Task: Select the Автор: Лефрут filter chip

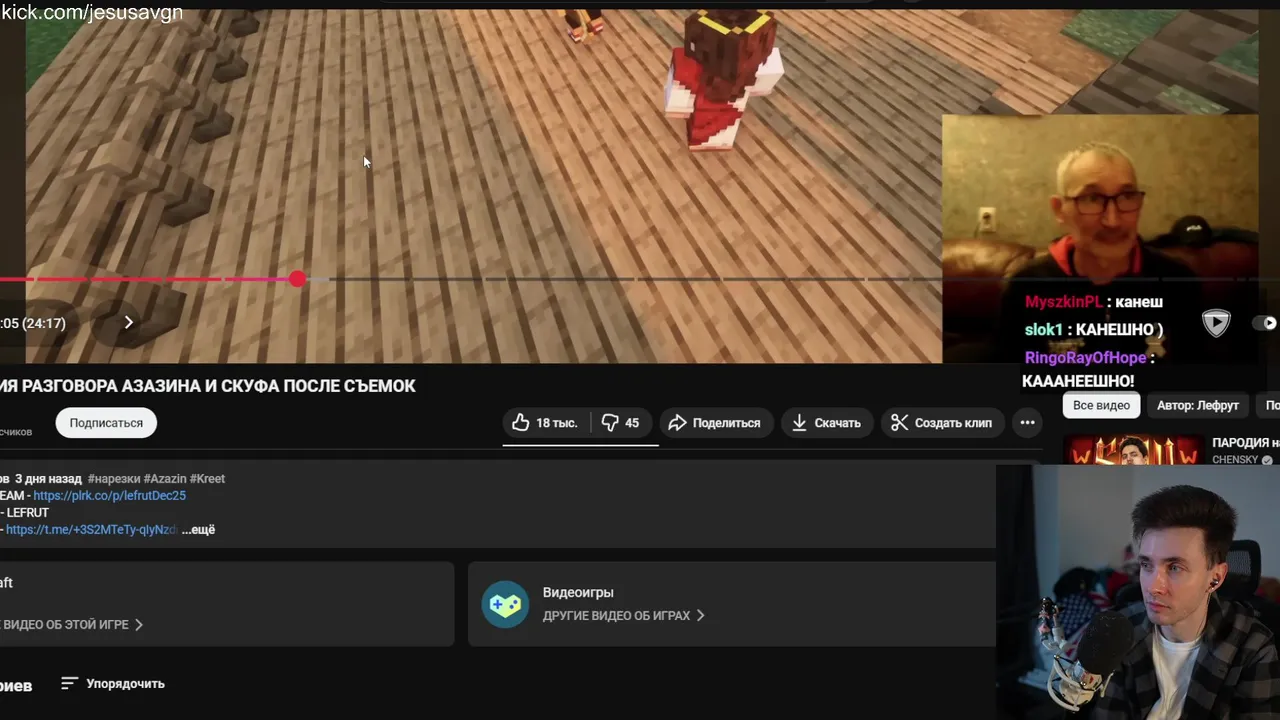Action: pyautogui.click(x=1198, y=405)
